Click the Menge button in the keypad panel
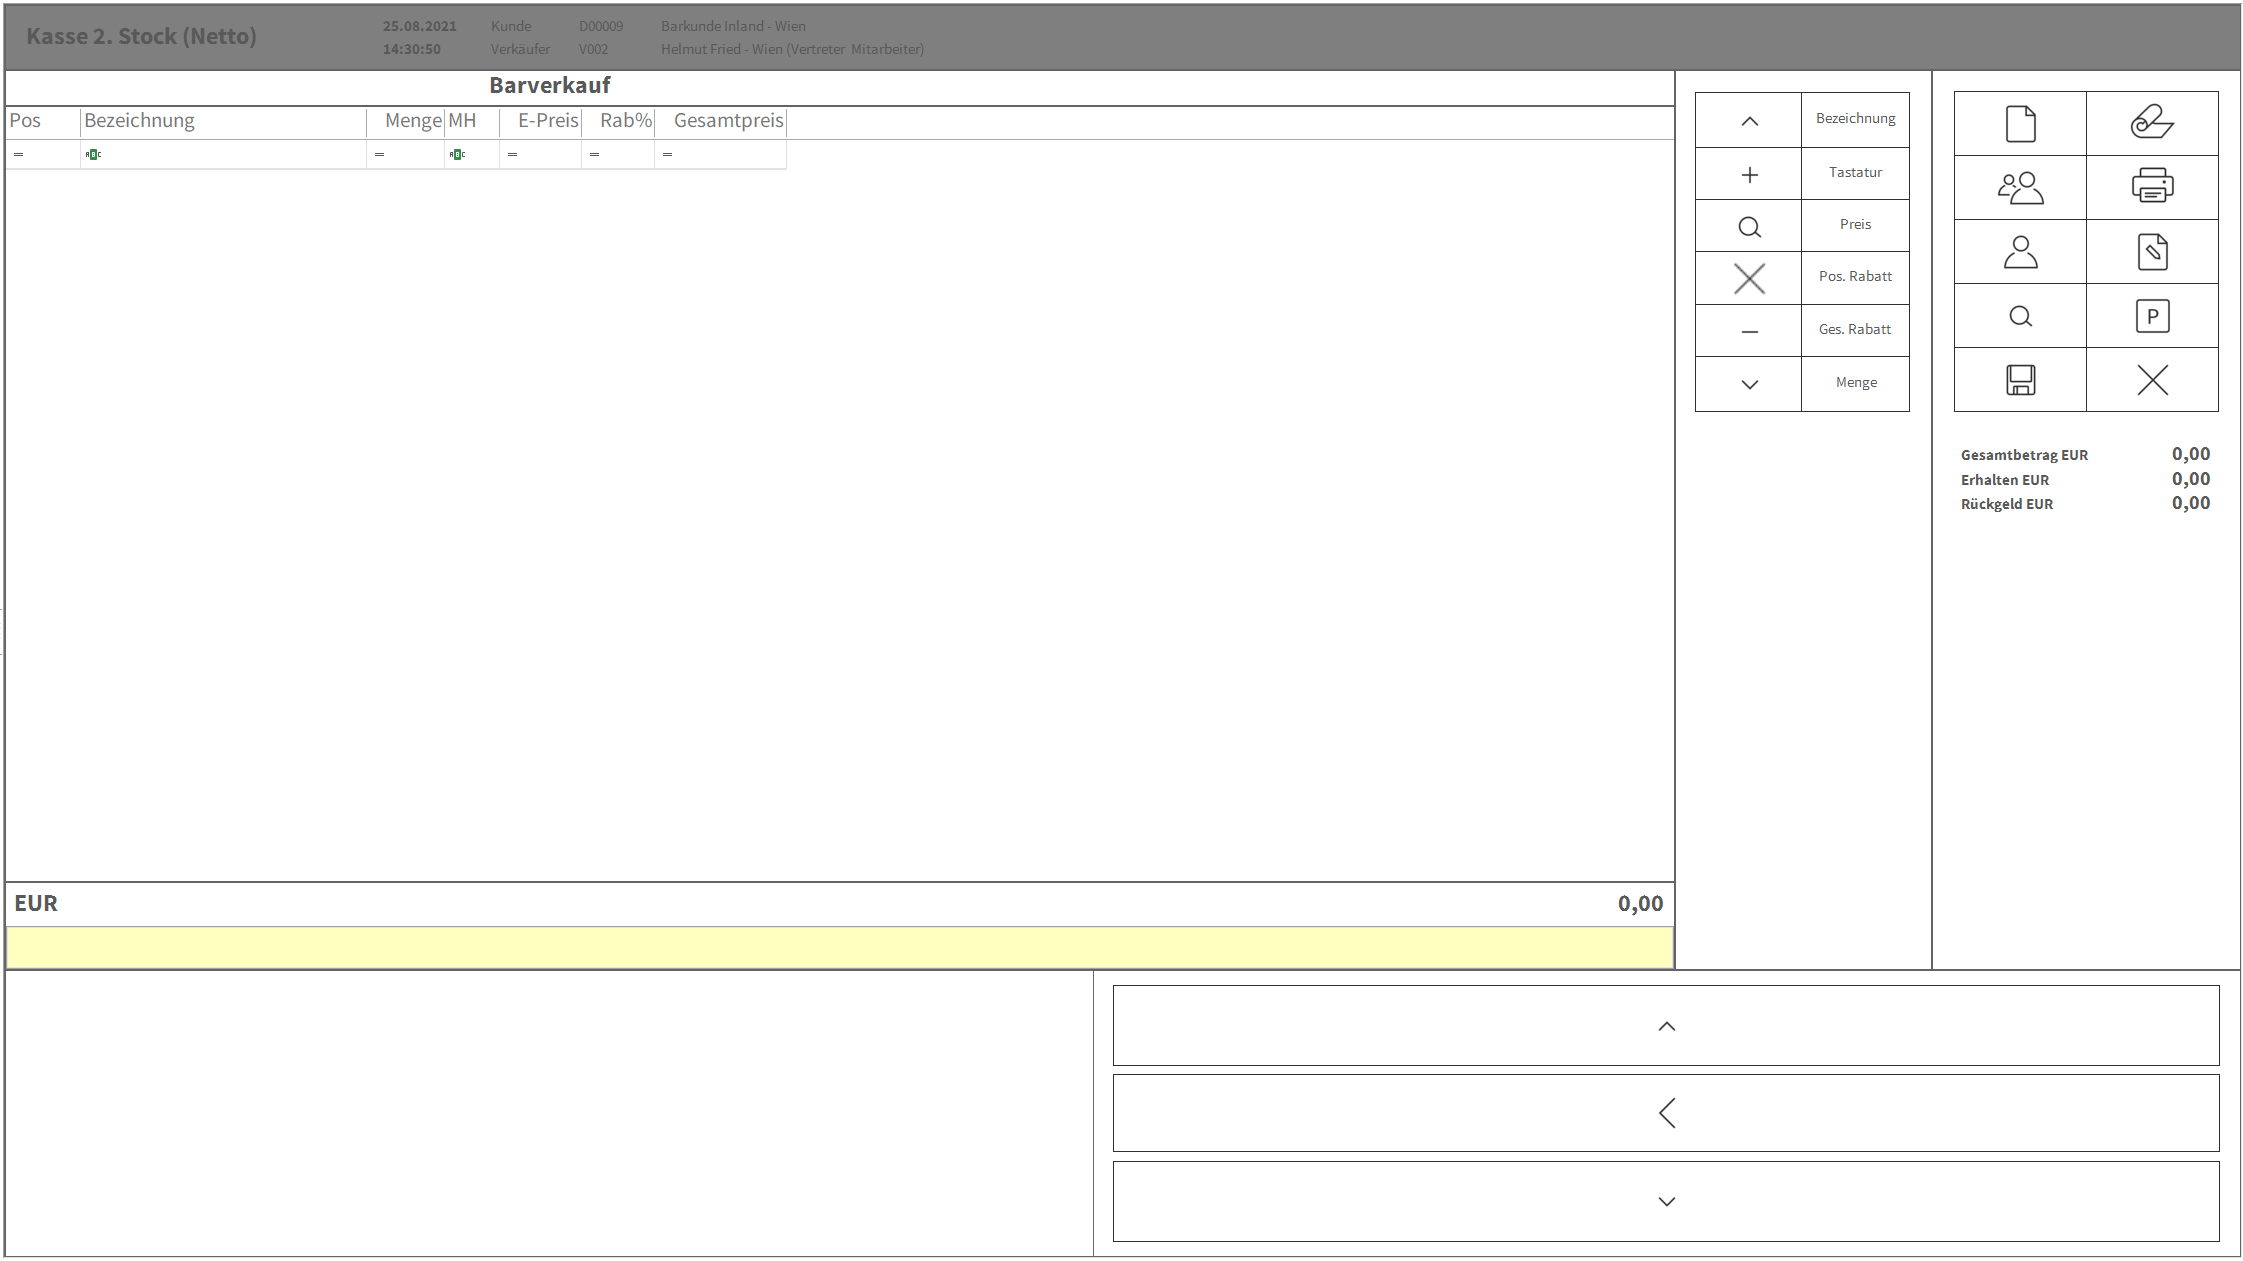This screenshot has width=2243, height=1261. click(1855, 383)
